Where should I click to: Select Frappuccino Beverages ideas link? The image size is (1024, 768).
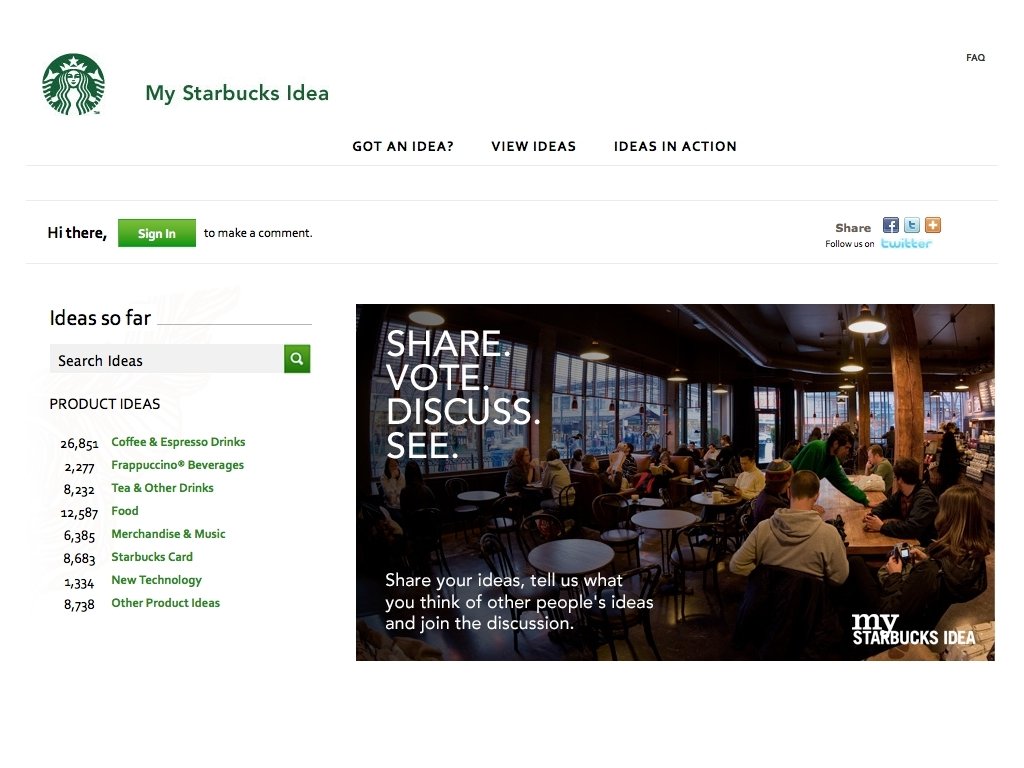178,465
